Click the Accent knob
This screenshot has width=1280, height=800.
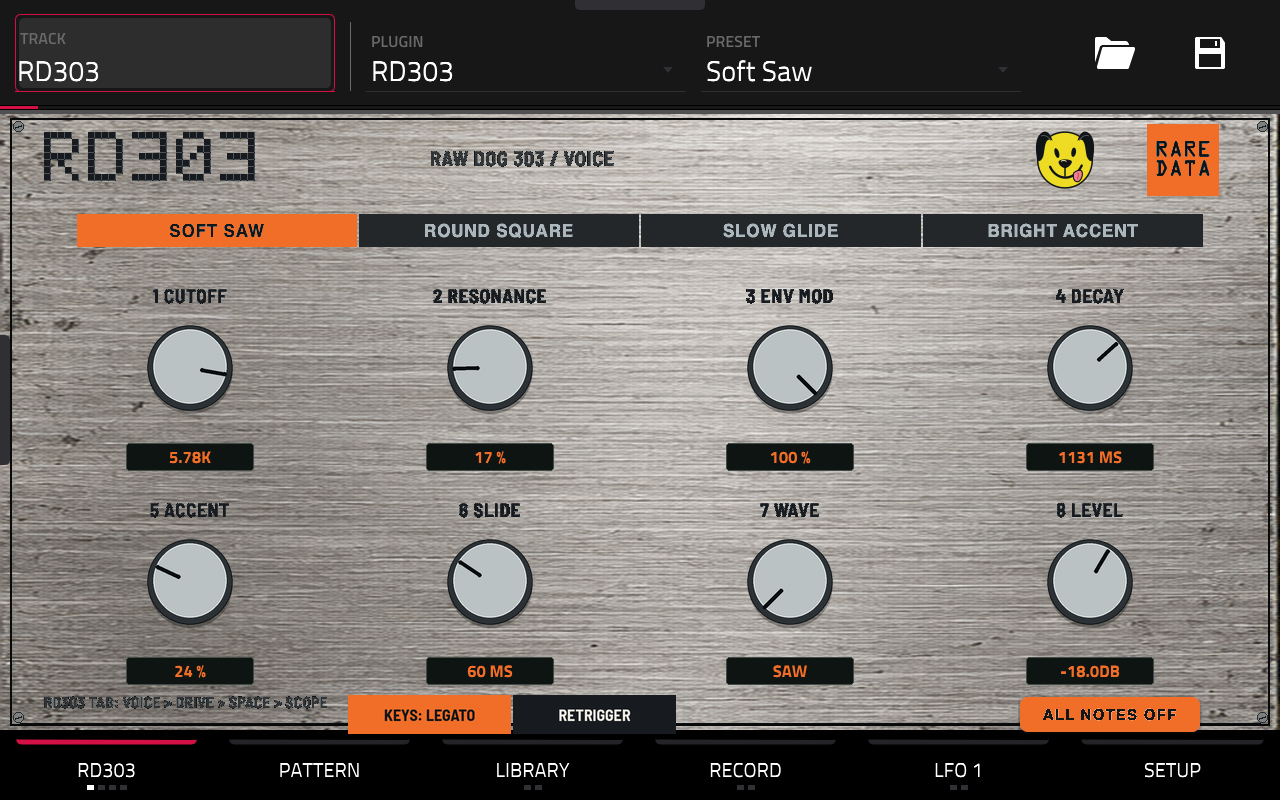point(190,582)
